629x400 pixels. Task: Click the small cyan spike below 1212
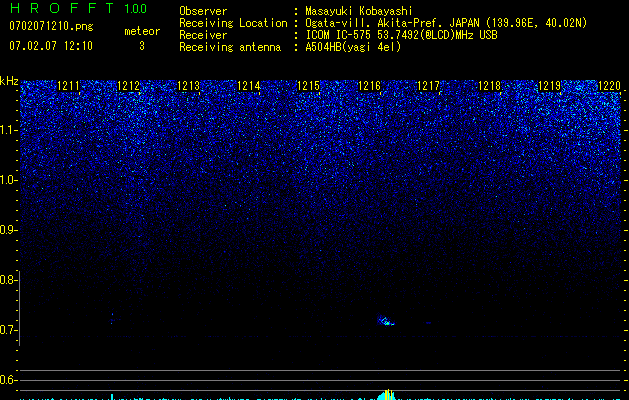coord(112,397)
